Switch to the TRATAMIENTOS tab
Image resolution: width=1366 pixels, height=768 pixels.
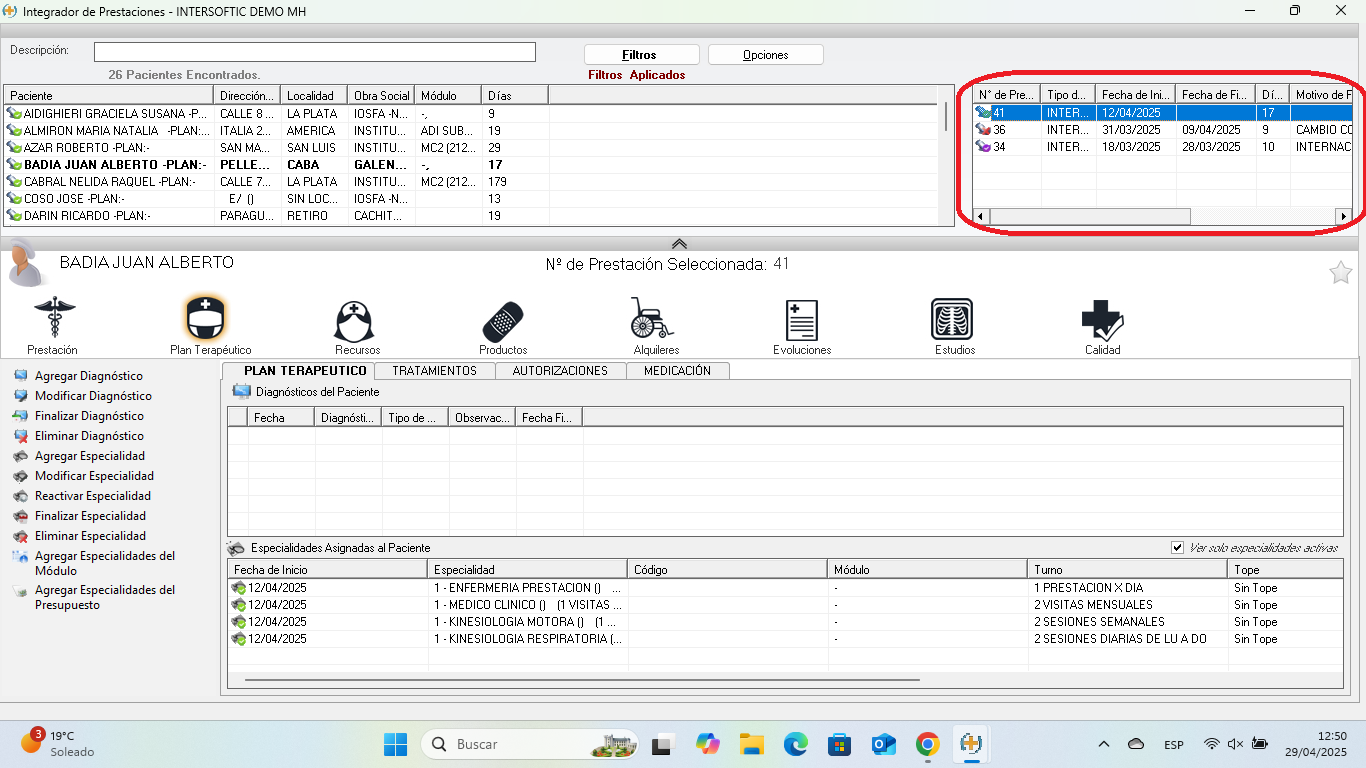click(434, 371)
